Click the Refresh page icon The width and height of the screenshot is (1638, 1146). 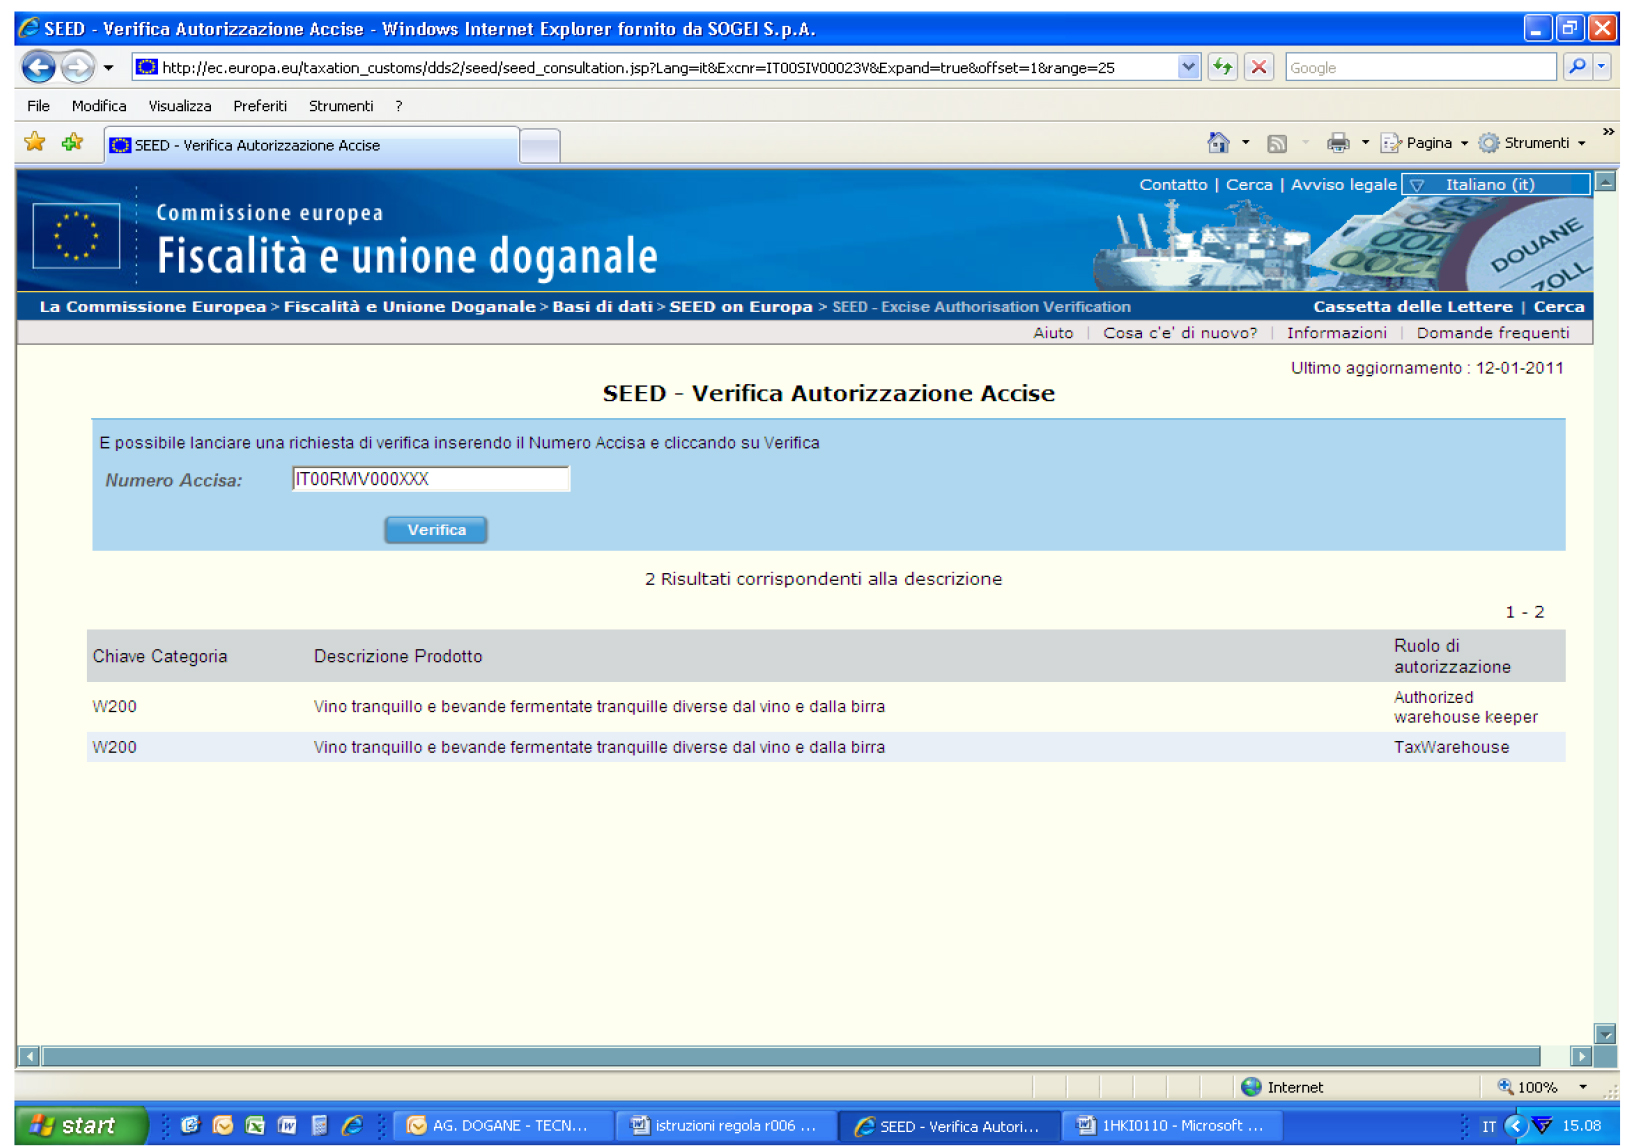point(1222,68)
